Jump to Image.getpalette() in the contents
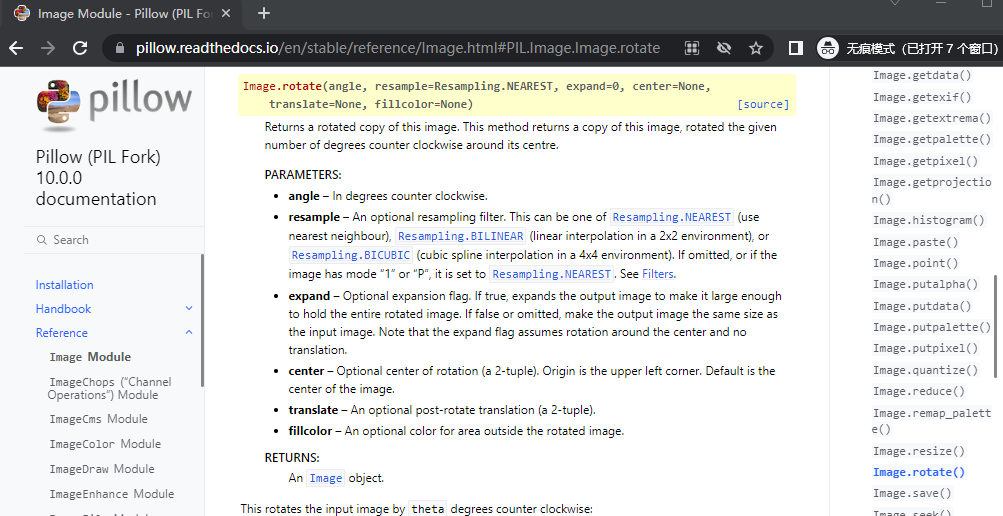 pyautogui.click(x=932, y=139)
